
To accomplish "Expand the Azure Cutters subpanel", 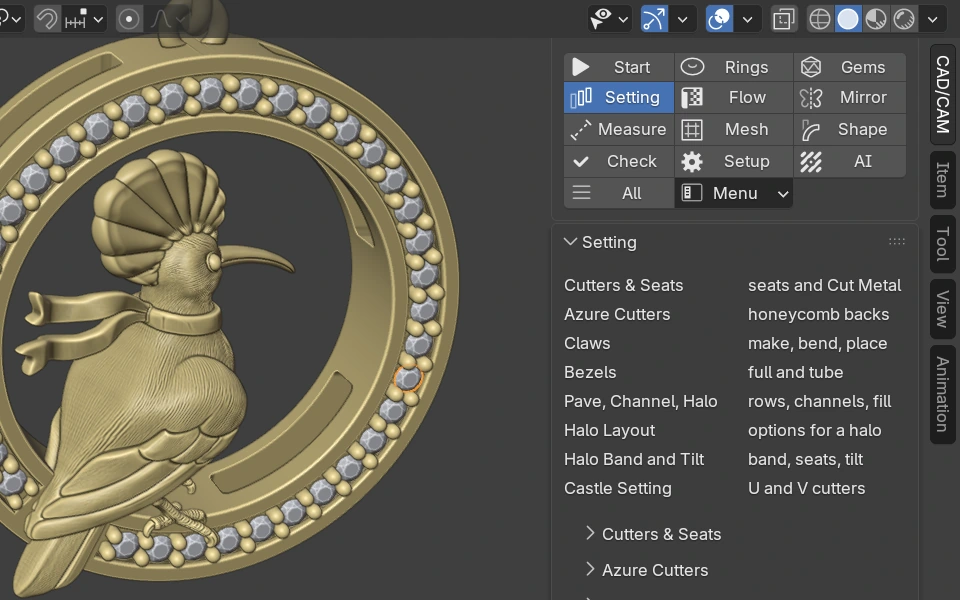I will point(647,570).
